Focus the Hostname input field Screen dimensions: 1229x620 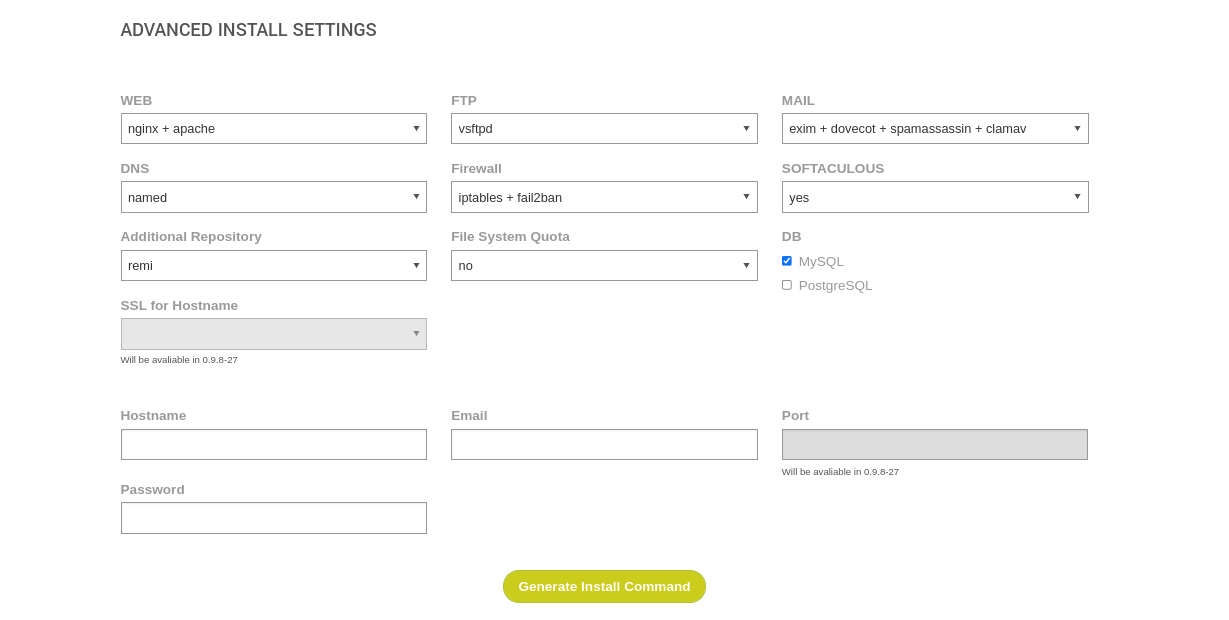[x=274, y=444]
